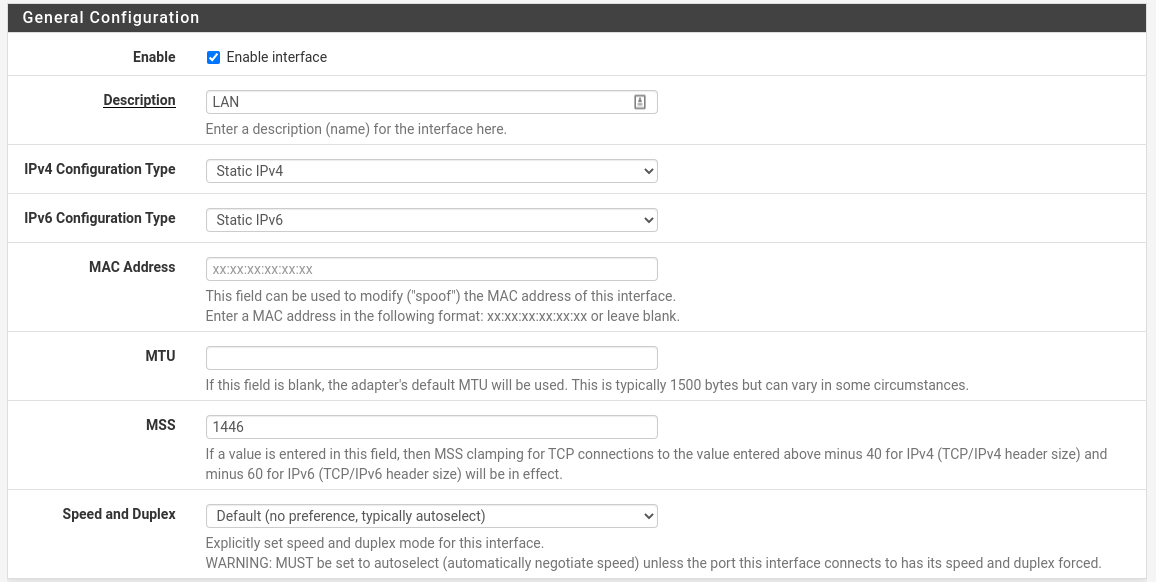Click the checked blue checkbox under Enable
Screen dimensions: 1156x582
pos(213,57)
